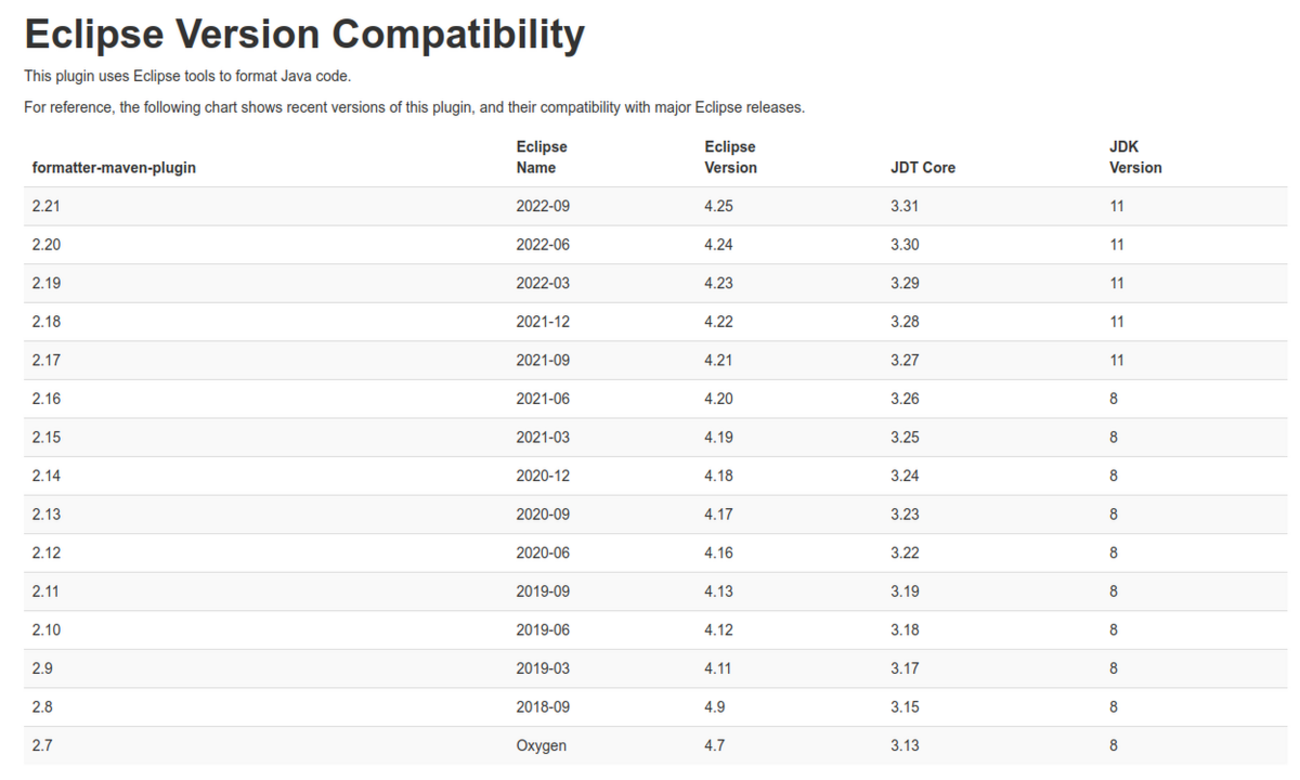The width and height of the screenshot is (1300, 780).
Task: Select the Eclipse name 2020-09 cell
Action: (542, 514)
